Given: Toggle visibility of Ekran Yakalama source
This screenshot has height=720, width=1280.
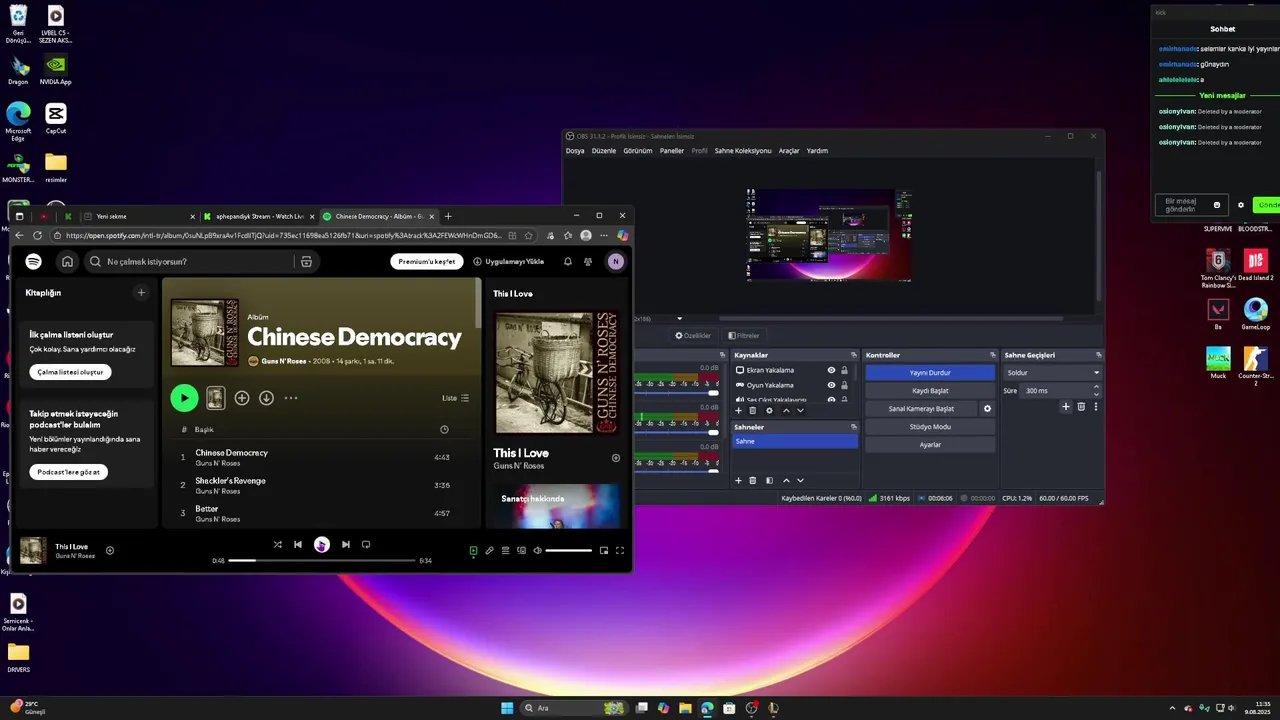Looking at the screenshot, I should click(x=831, y=370).
